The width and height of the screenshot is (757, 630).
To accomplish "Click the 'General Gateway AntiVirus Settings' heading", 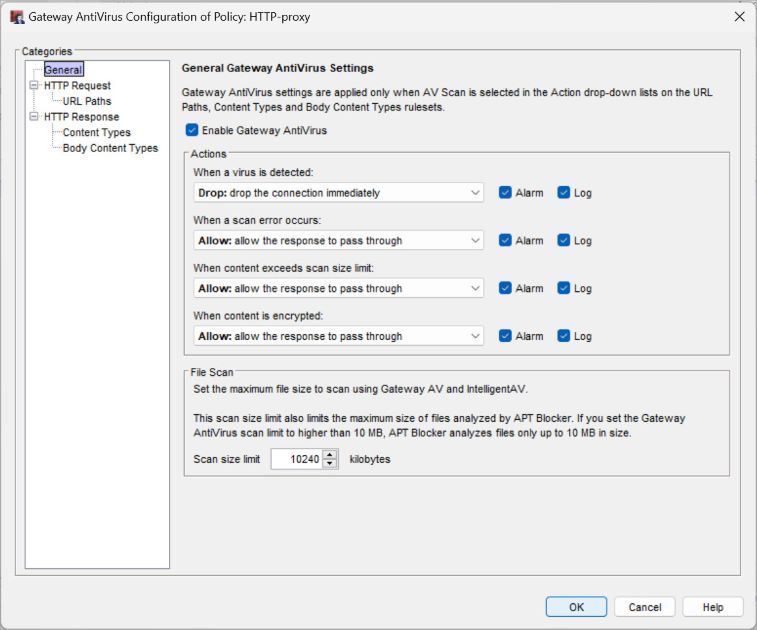I will (278, 68).
